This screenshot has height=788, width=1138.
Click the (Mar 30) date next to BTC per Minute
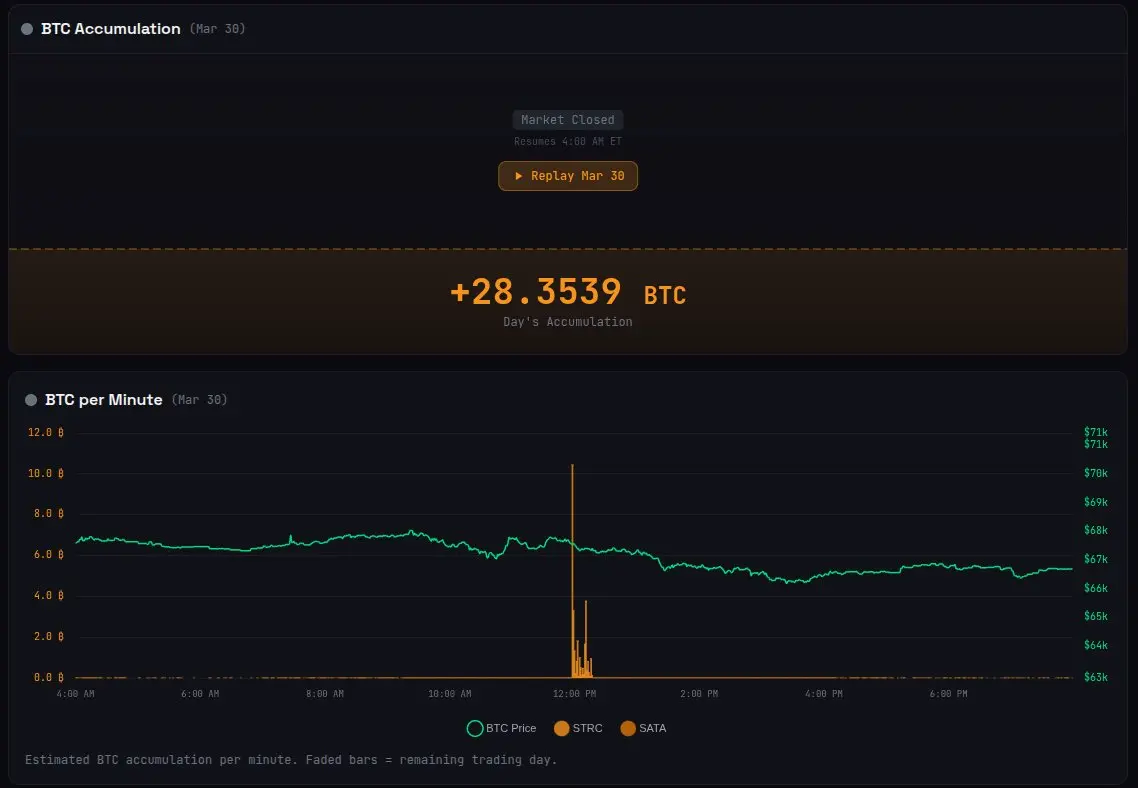pos(200,400)
